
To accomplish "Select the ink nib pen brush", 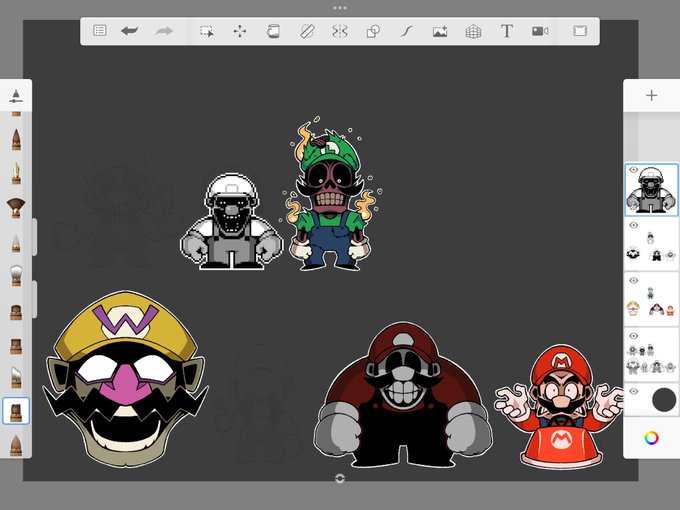I will pos(16,173).
